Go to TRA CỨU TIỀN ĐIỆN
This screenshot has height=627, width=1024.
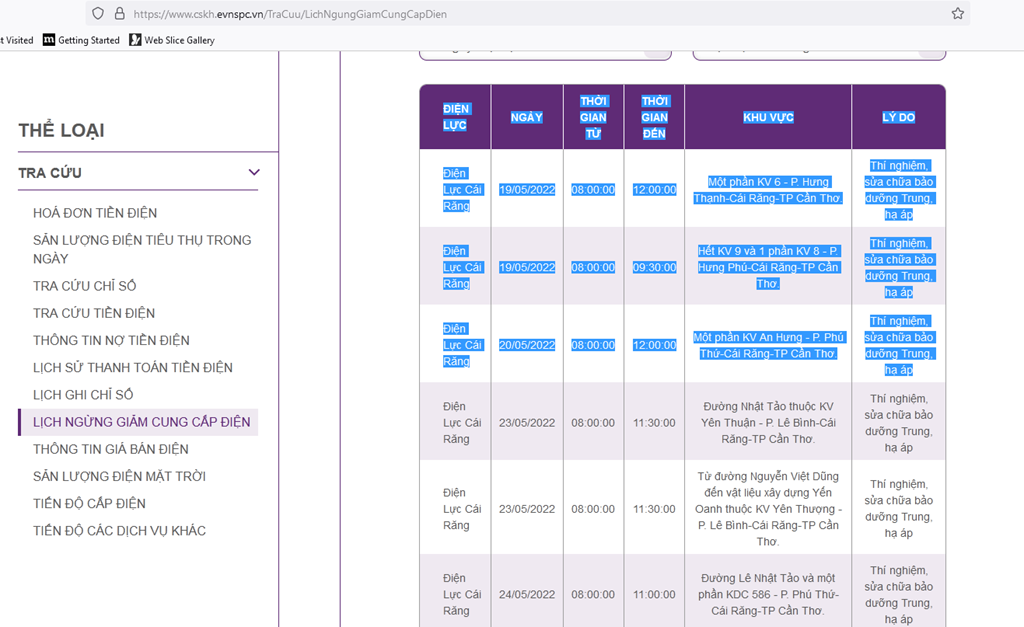94,313
